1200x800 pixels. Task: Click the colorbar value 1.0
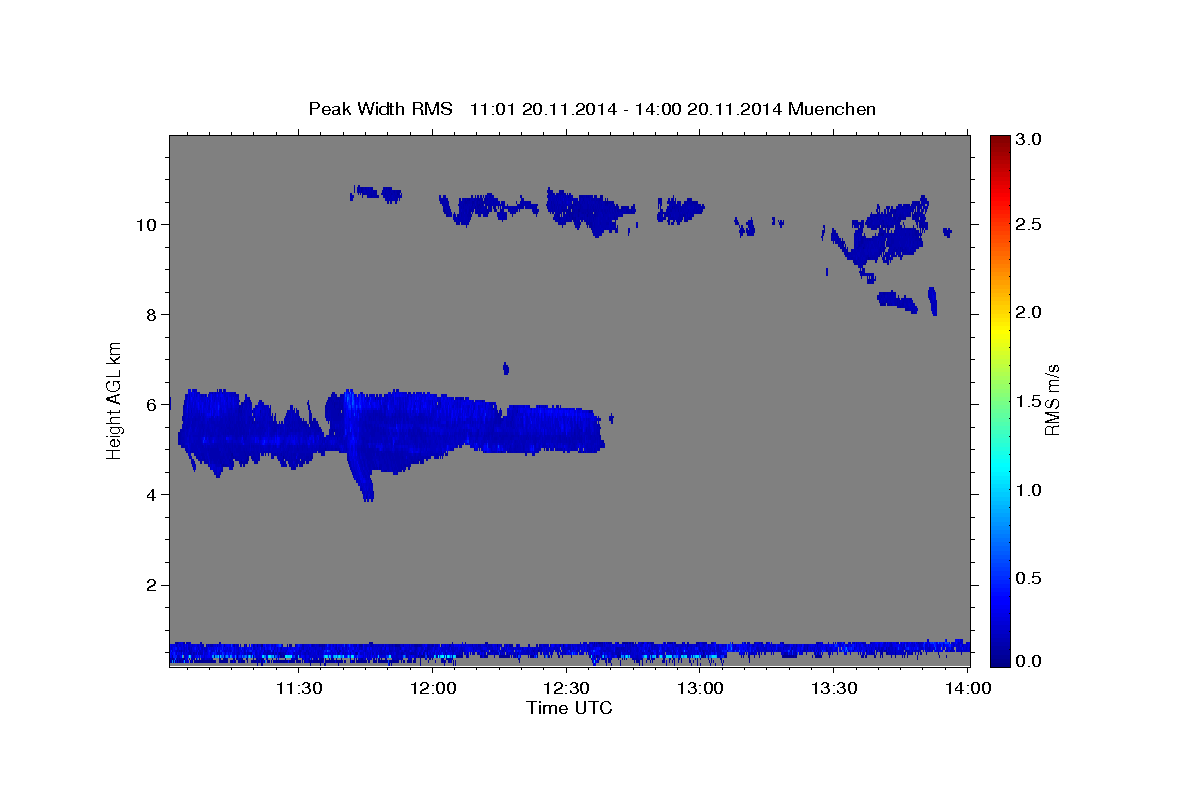(1030, 490)
